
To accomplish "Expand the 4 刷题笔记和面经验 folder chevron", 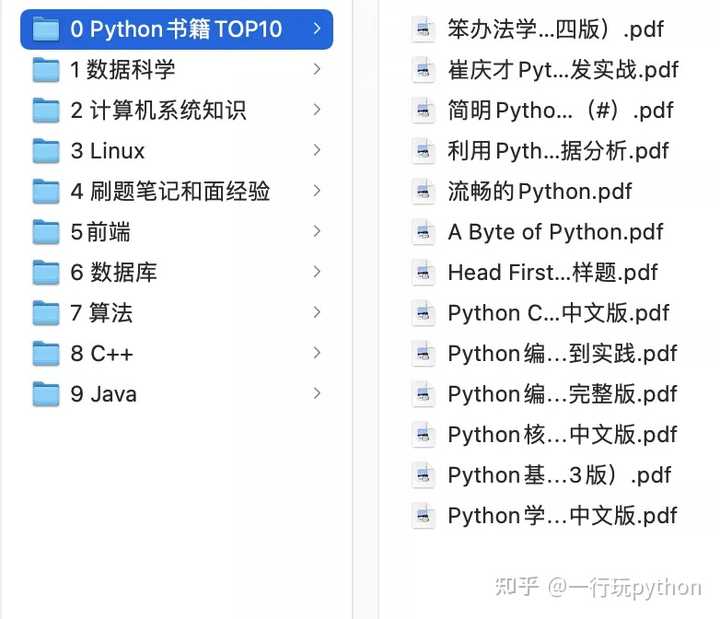I will coord(316,191).
